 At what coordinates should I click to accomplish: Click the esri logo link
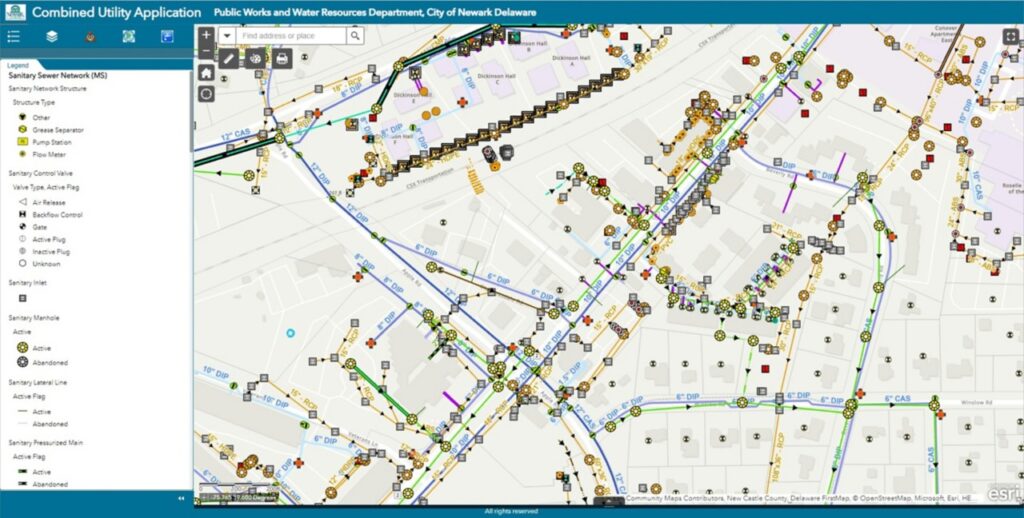(1002, 494)
